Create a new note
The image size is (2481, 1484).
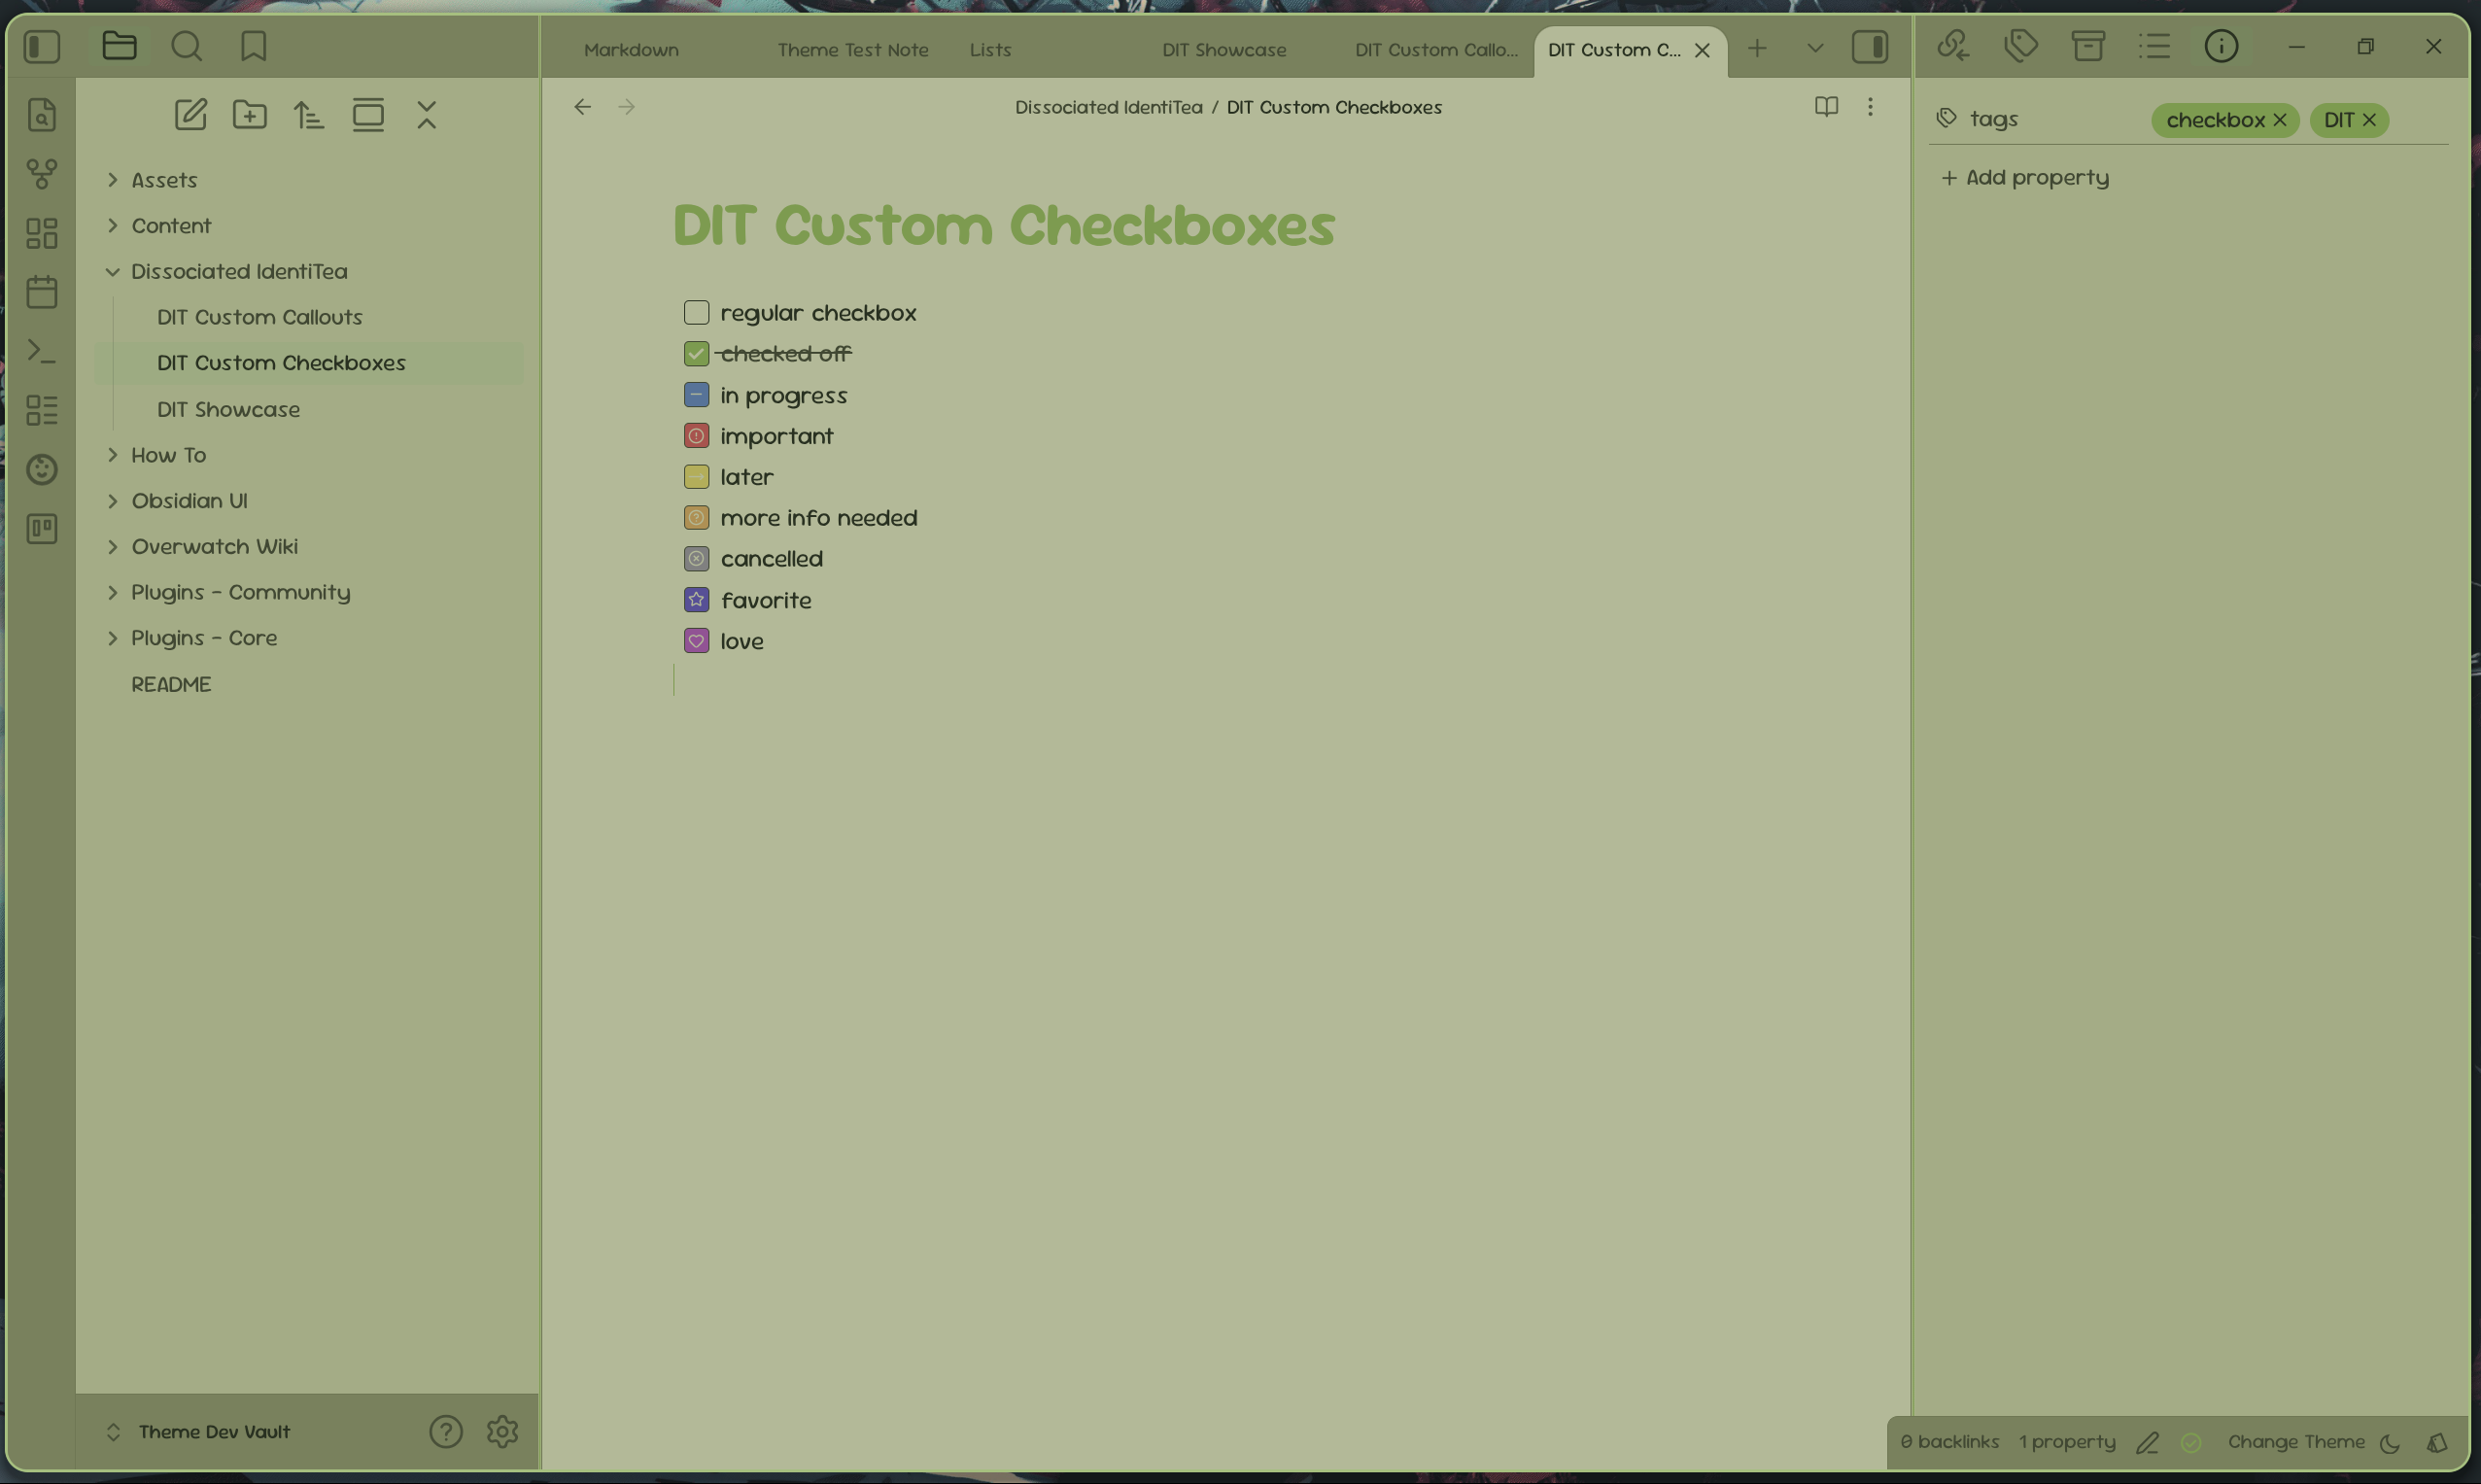point(190,115)
